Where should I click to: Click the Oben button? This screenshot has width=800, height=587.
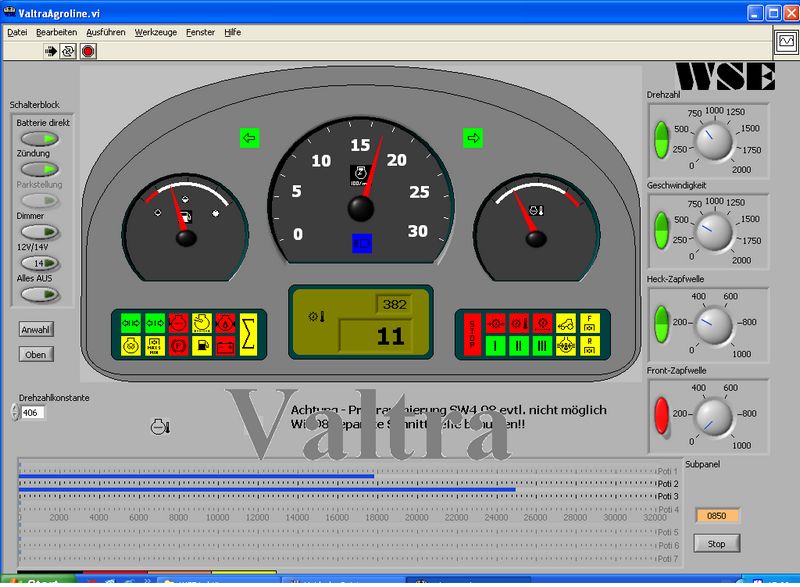36,354
